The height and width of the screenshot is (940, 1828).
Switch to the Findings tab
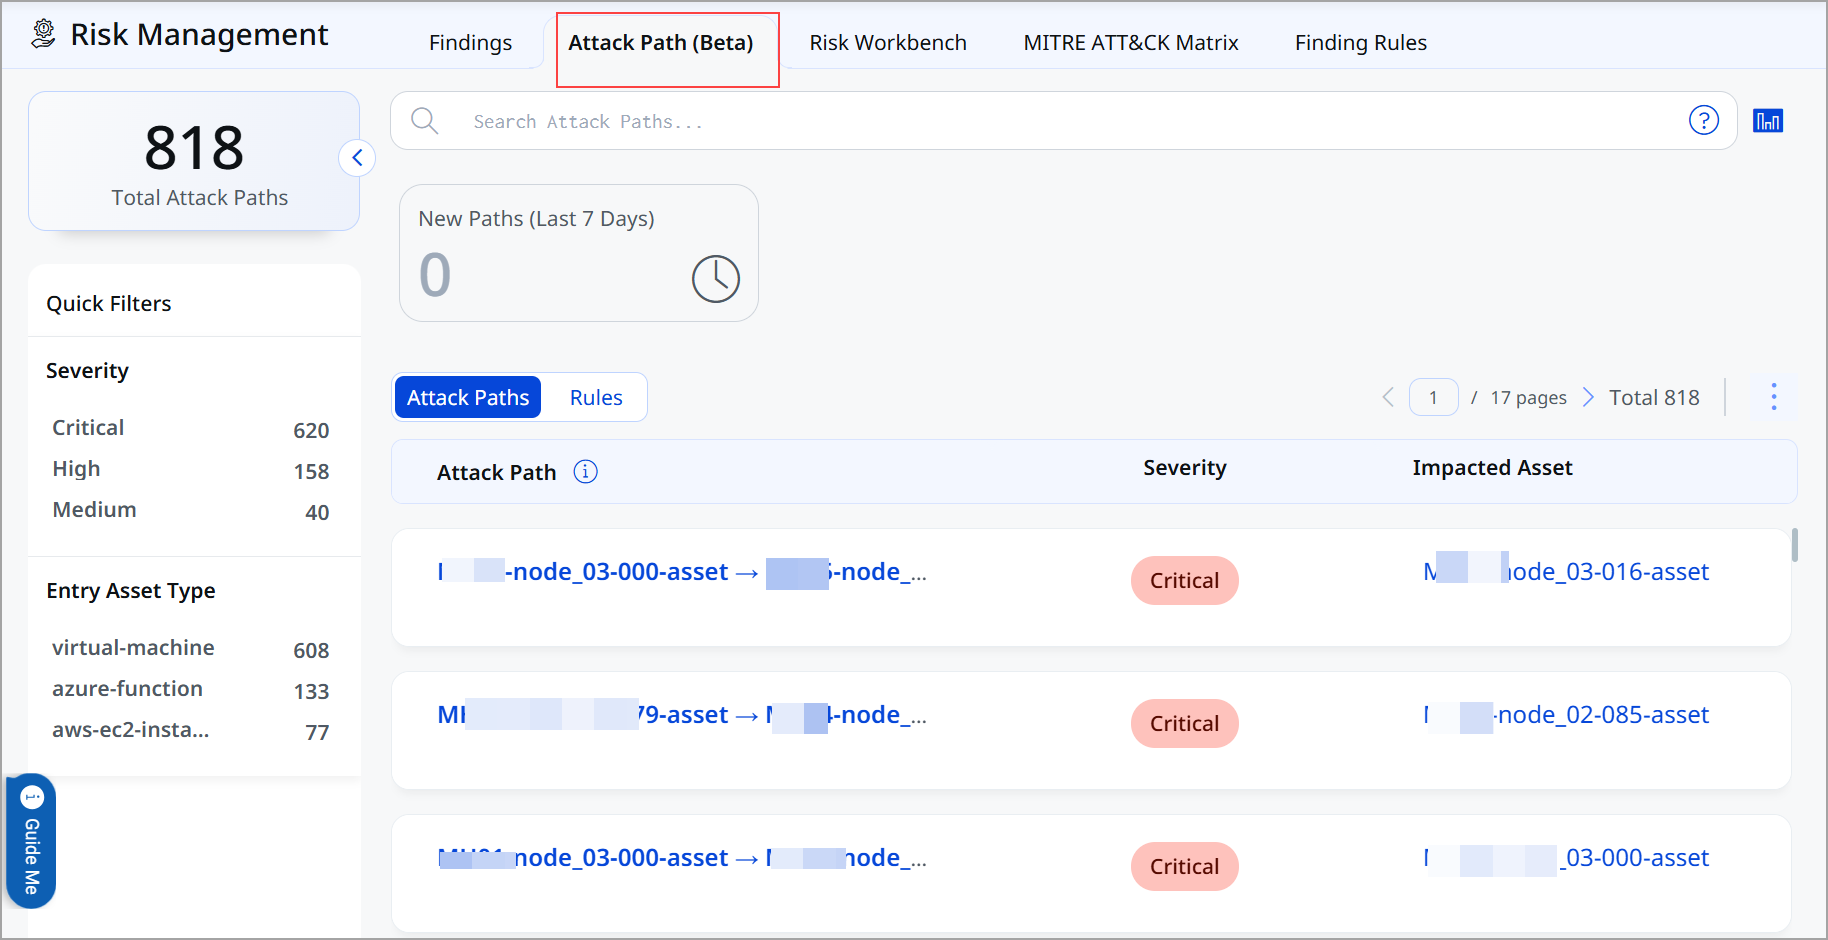coord(470,43)
